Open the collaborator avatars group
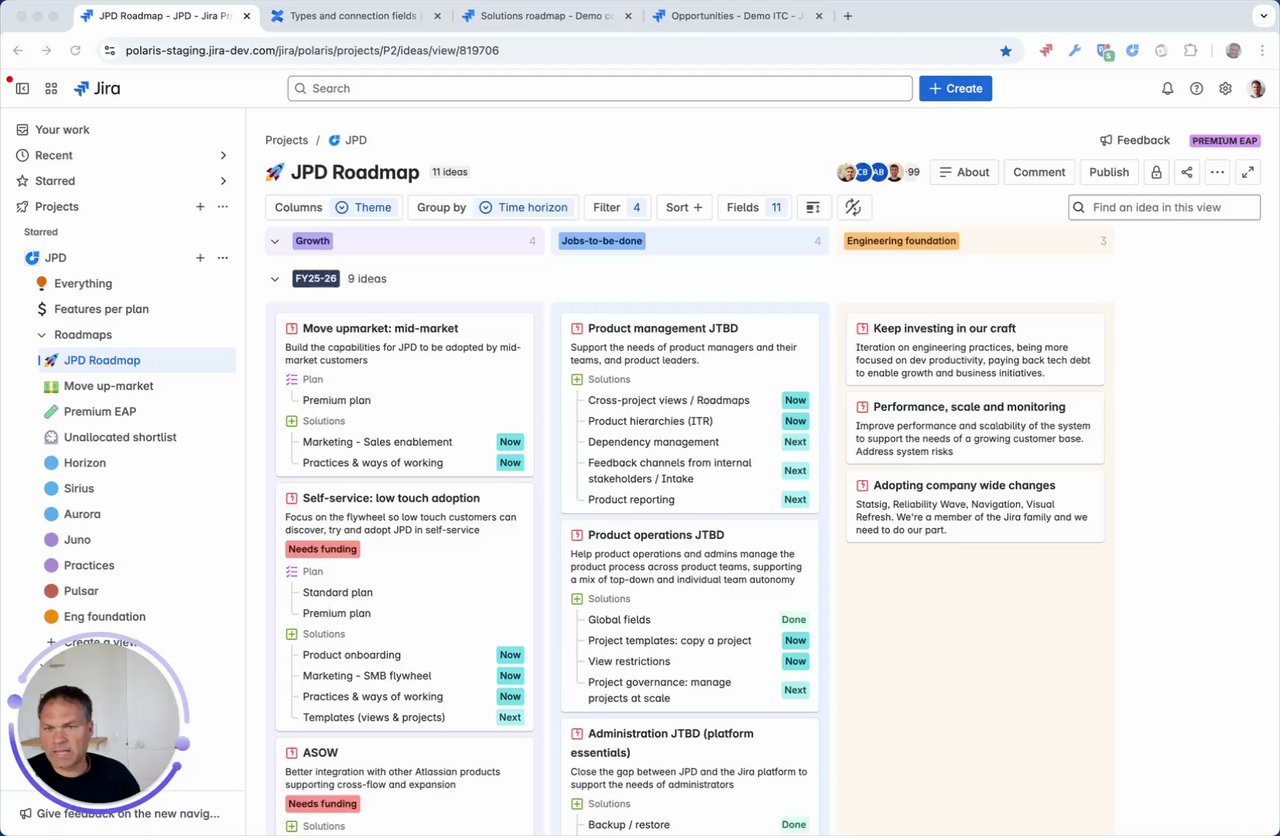Image resolution: width=1280 pixels, height=836 pixels. (878, 172)
